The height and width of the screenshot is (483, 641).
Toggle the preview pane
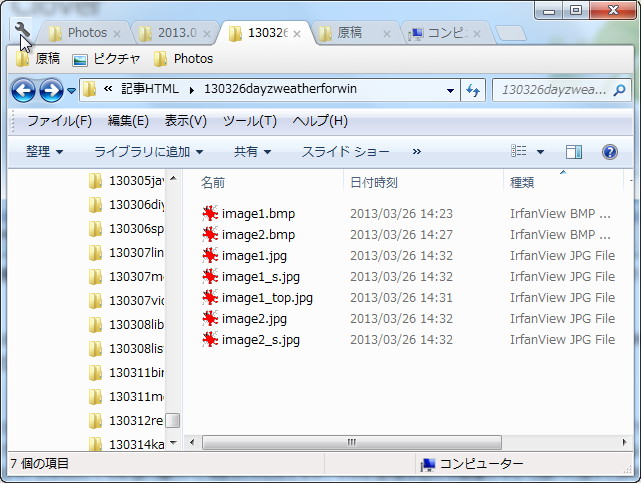click(x=574, y=152)
